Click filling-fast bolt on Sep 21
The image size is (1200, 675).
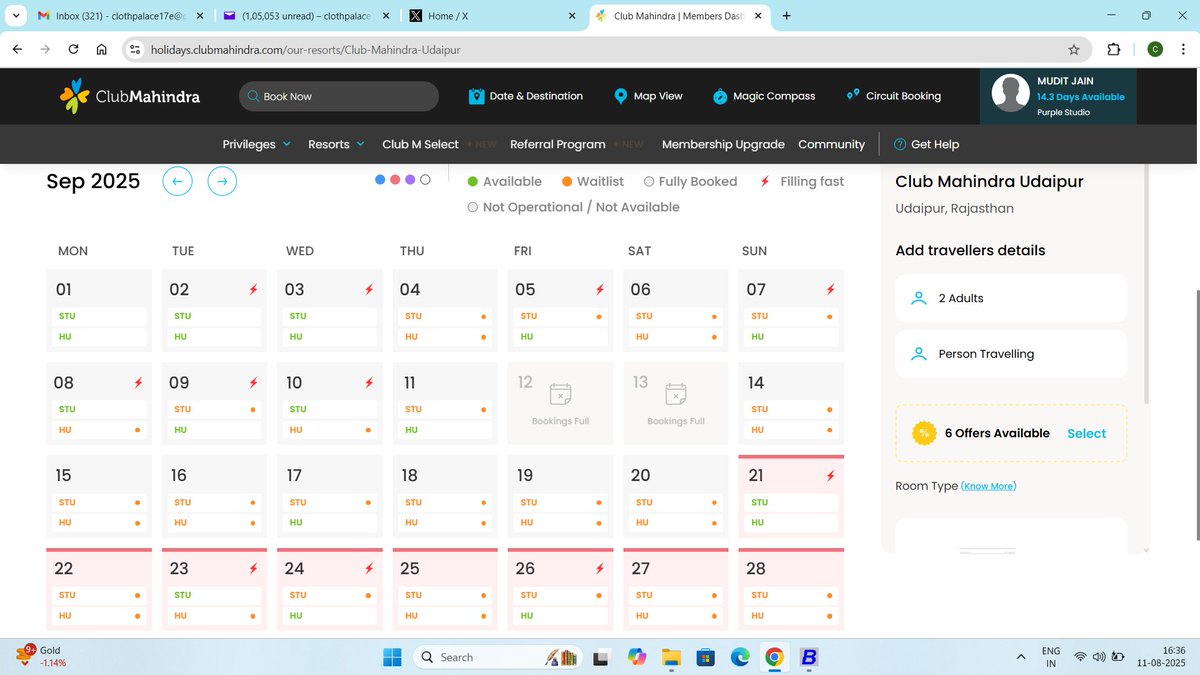click(831, 476)
